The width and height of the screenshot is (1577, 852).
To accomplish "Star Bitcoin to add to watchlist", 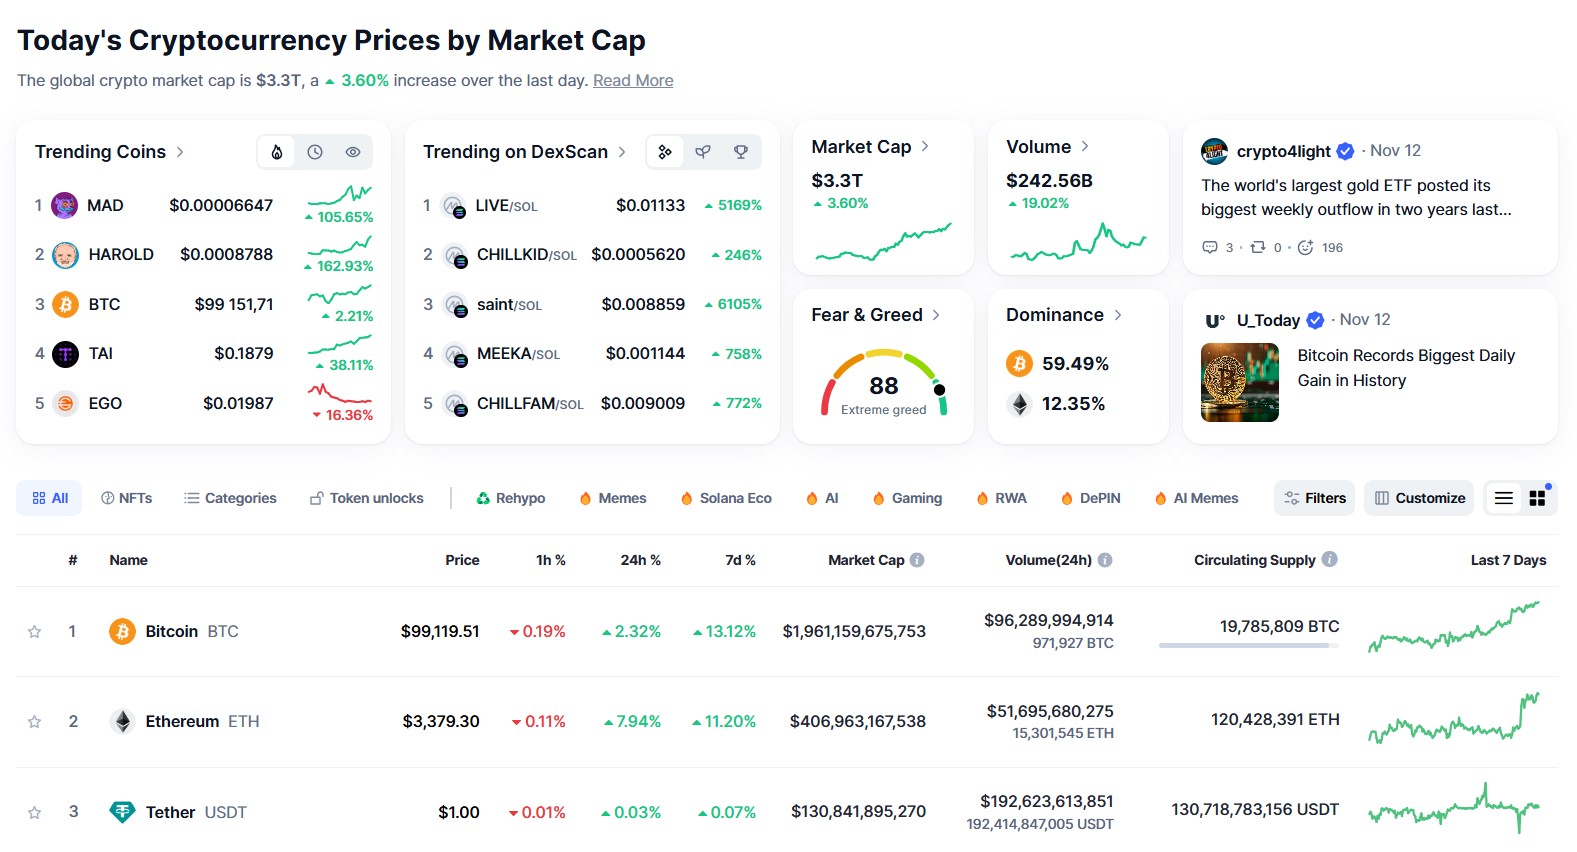I will (35, 632).
